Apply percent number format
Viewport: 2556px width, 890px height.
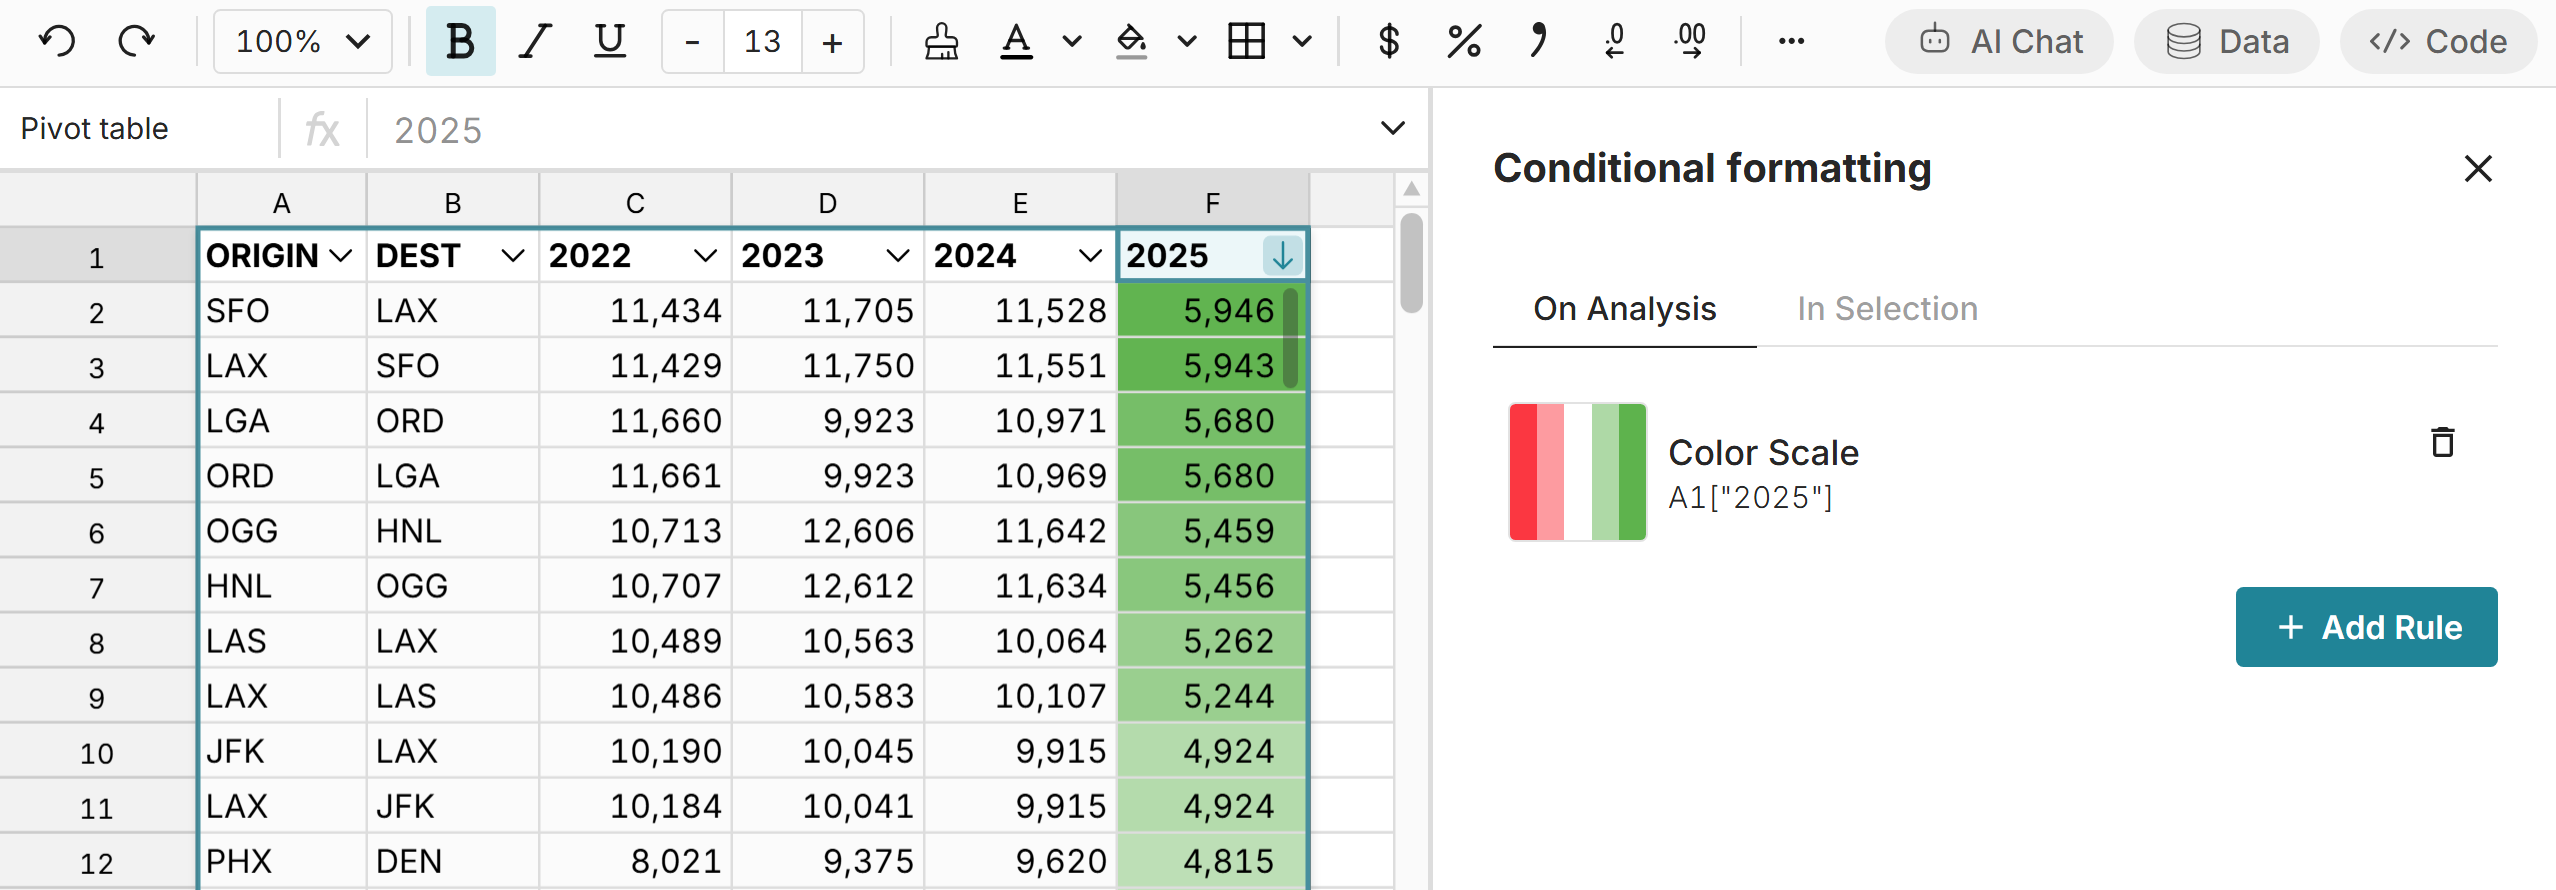pos(1464,42)
